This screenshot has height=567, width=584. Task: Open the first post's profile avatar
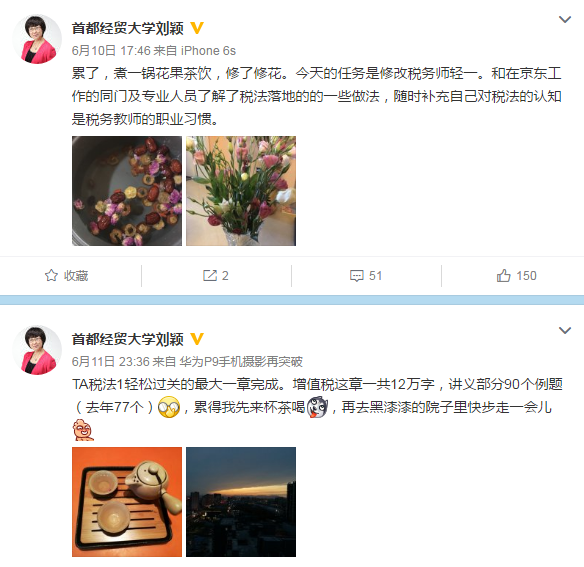pos(37,39)
